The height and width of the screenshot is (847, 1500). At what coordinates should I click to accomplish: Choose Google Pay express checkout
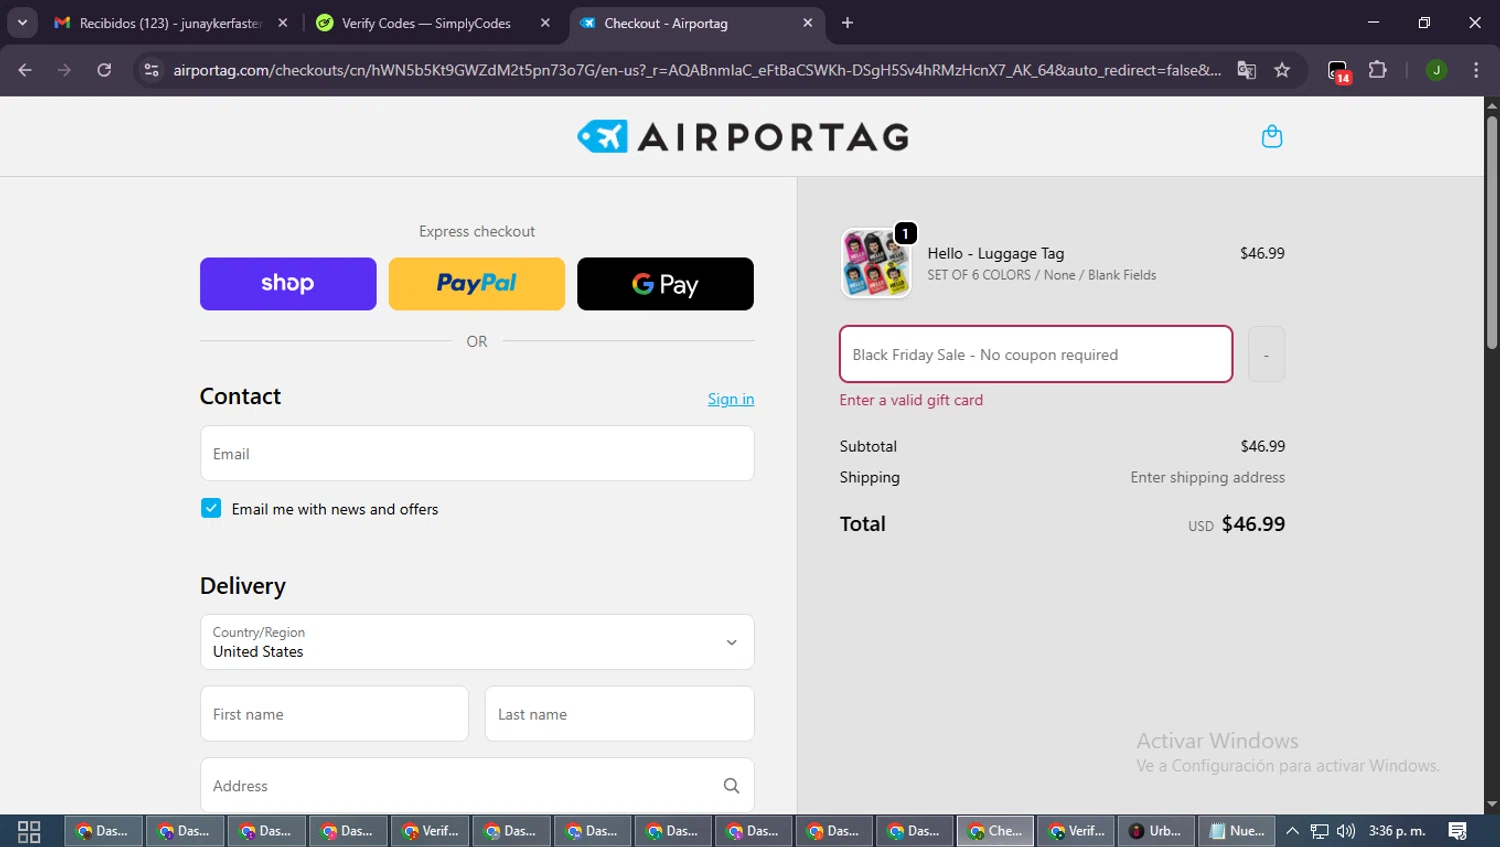point(665,284)
